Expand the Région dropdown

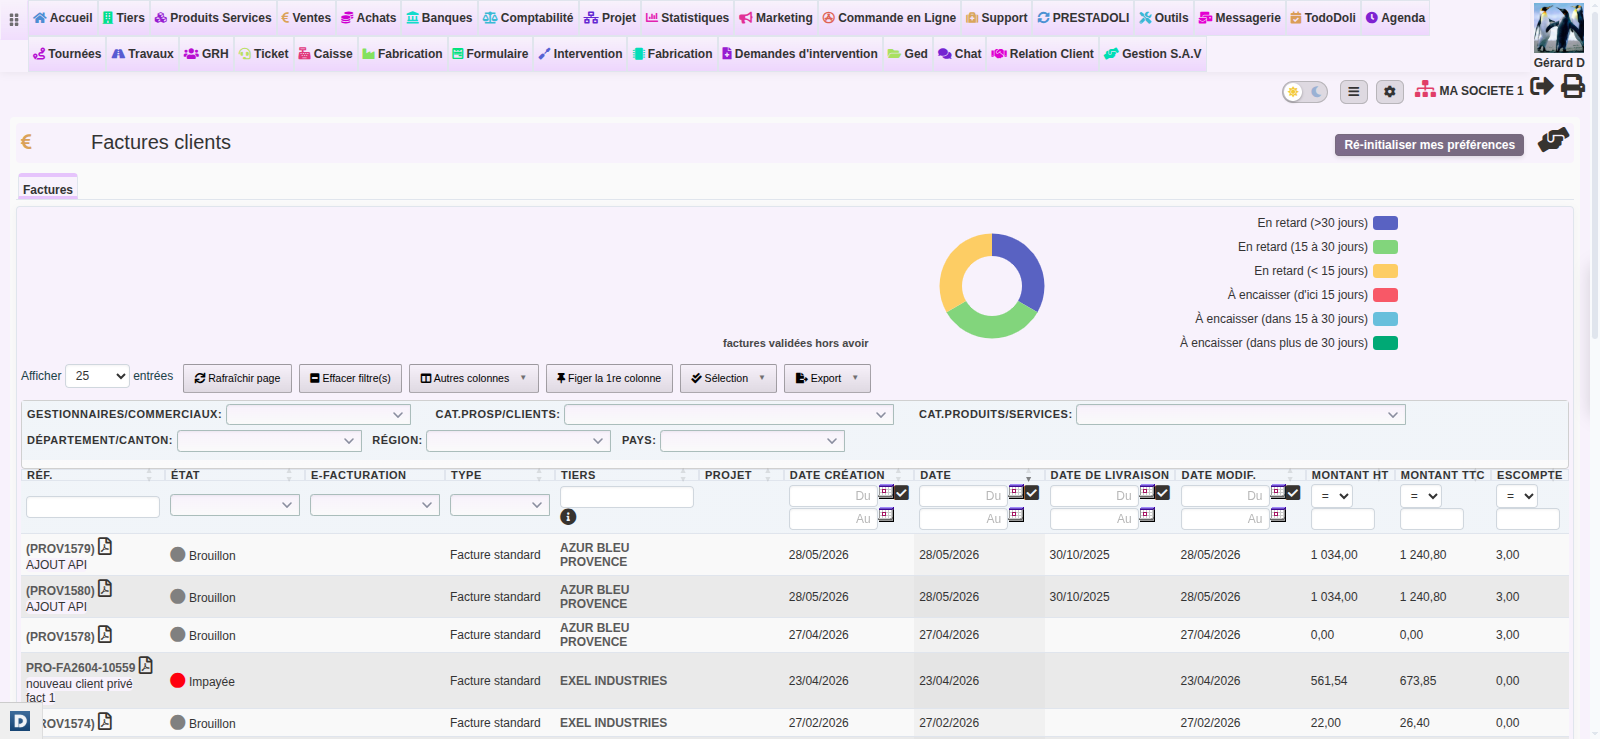[x=518, y=440]
